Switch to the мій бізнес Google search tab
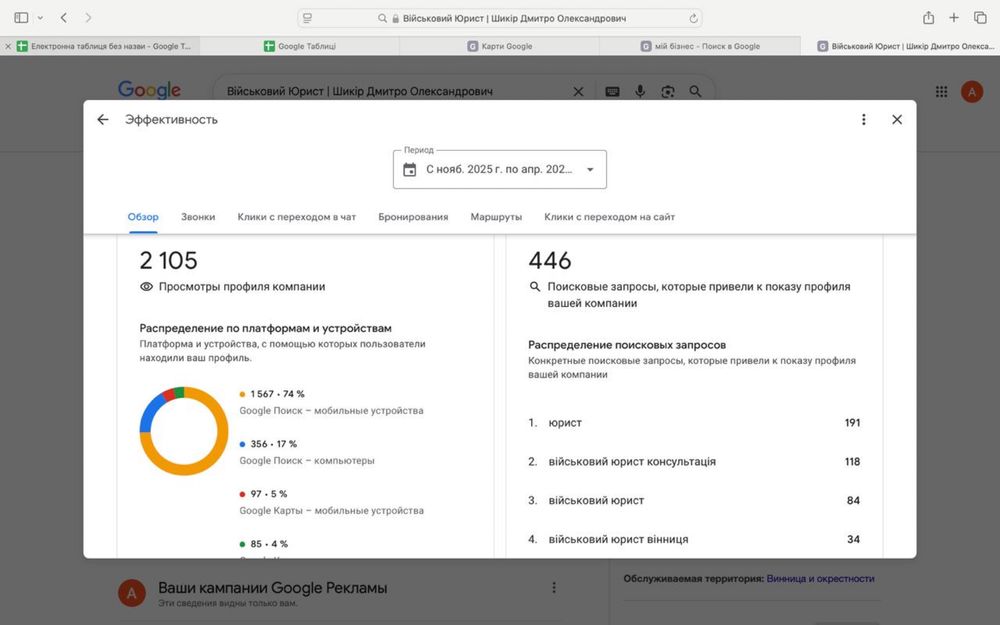Viewport: 1000px width, 625px height. point(700,46)
